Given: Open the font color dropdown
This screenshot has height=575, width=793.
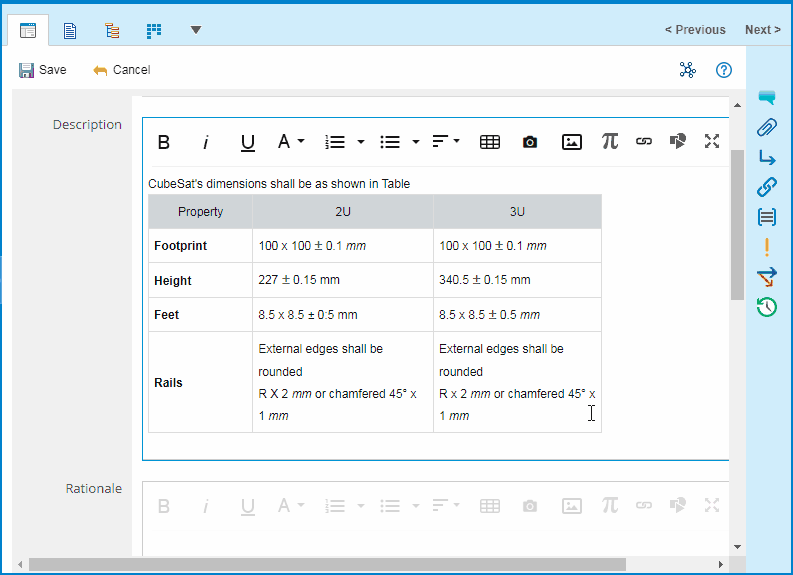Looking at the screenshot, I should (x=290, y=142).
